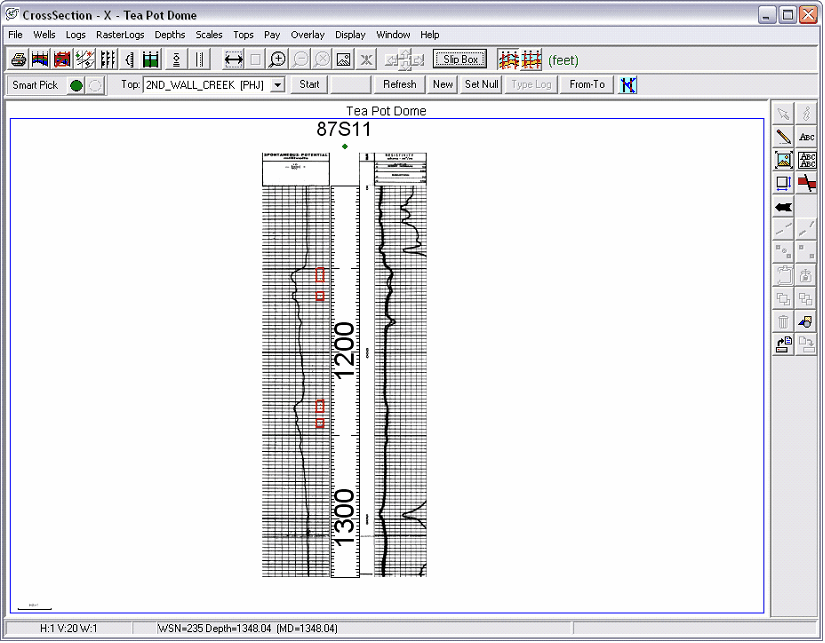825x643 pixels.
Task: Click the blue well icon beside From-To
Action: (628, 85)
